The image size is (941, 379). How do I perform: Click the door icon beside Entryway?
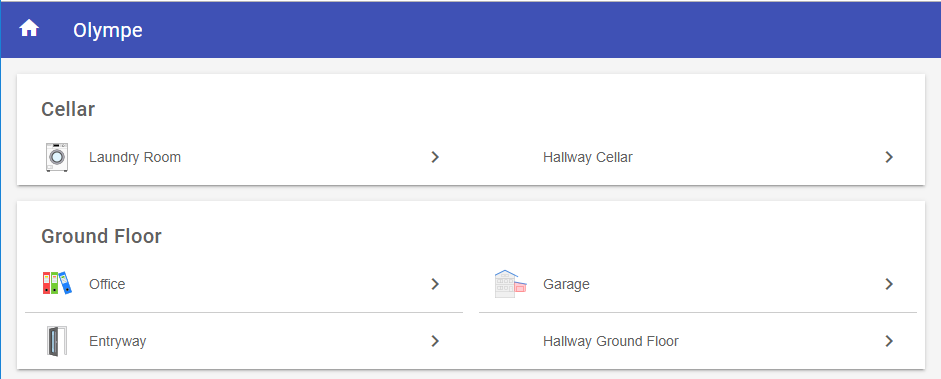[57, 341]
